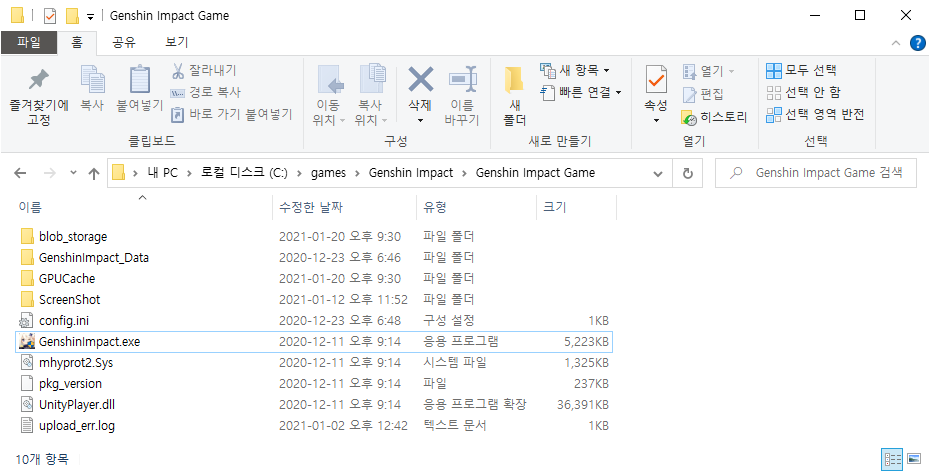Click the games breadcrumb
This screenshot has height=472, width=930.
(328, 173)
